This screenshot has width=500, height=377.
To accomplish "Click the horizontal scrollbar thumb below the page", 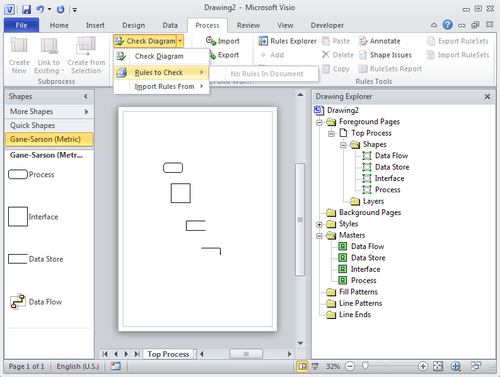I will click(x=246, y=354).
